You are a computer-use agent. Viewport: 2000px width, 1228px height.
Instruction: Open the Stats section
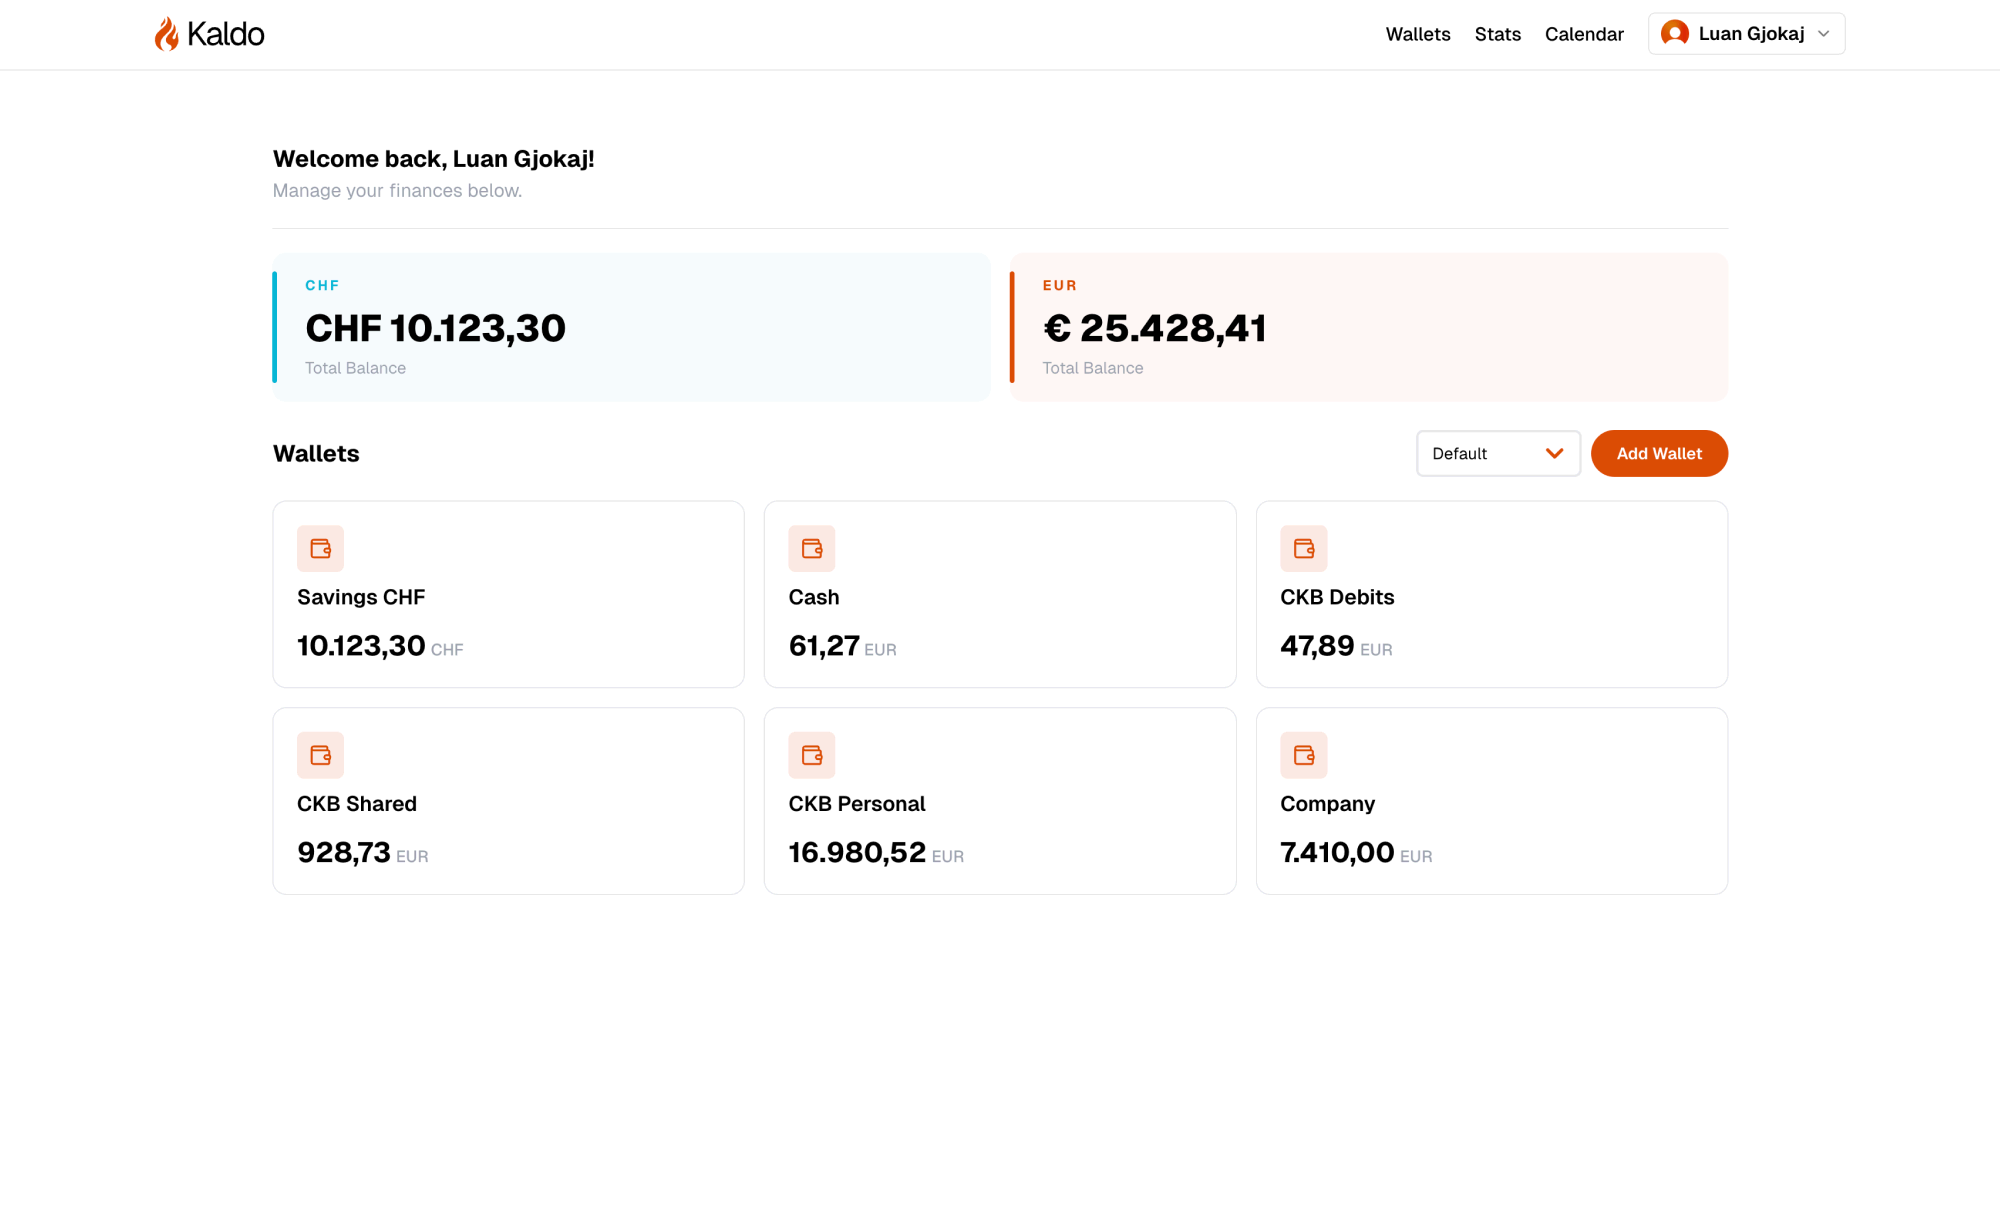[1497, 34]
